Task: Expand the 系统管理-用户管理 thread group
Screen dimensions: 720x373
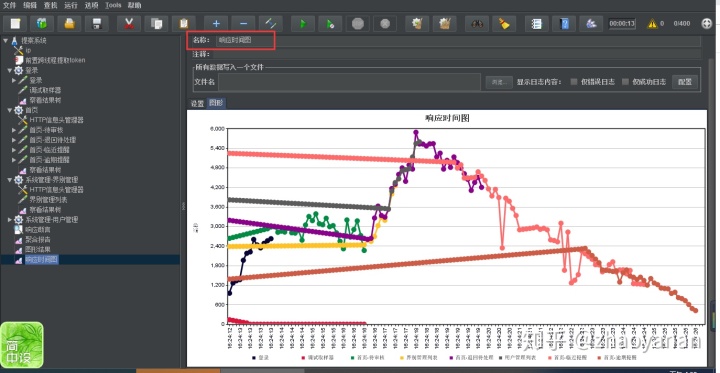Action: [10, 220]
